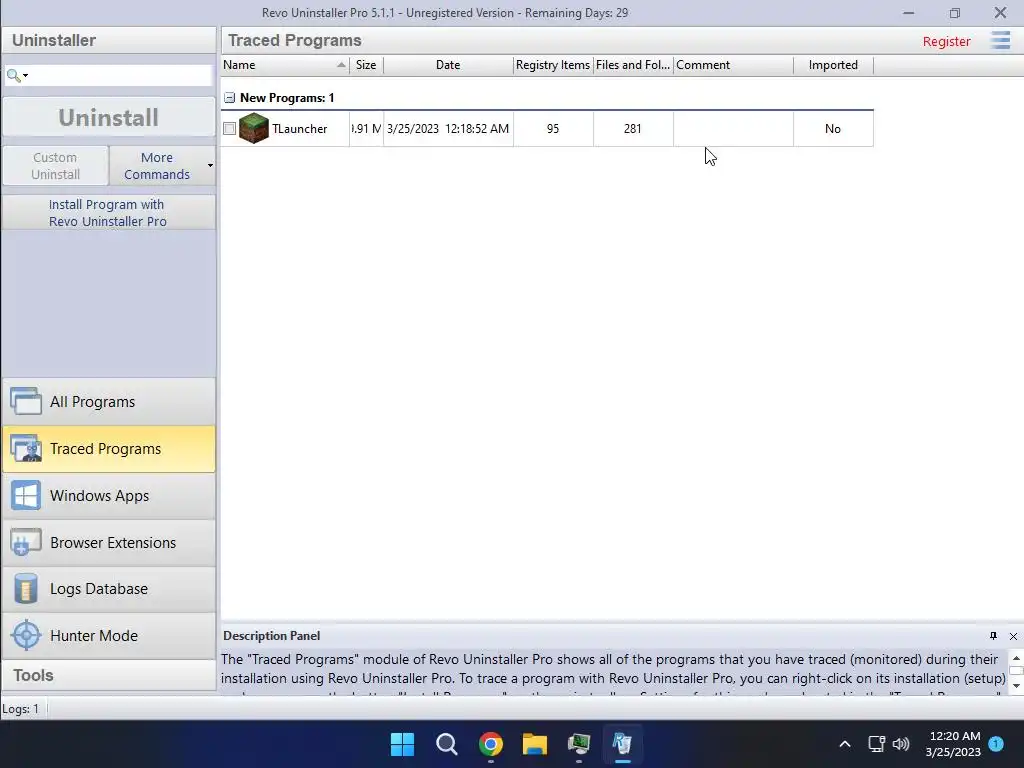Click the Logs: 1 status bar entry
The width and height of the screenshot is (1024, 768).
20,709
